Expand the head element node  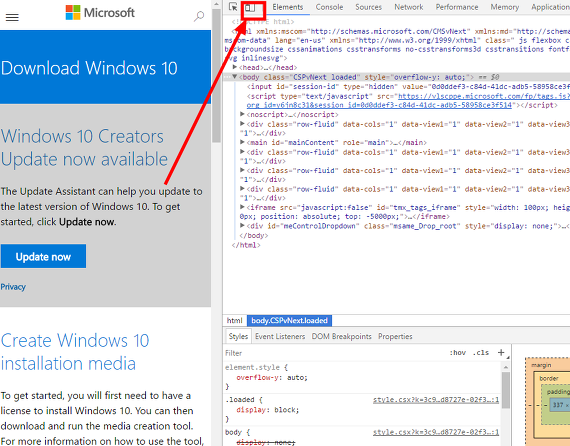click(235, 67)
